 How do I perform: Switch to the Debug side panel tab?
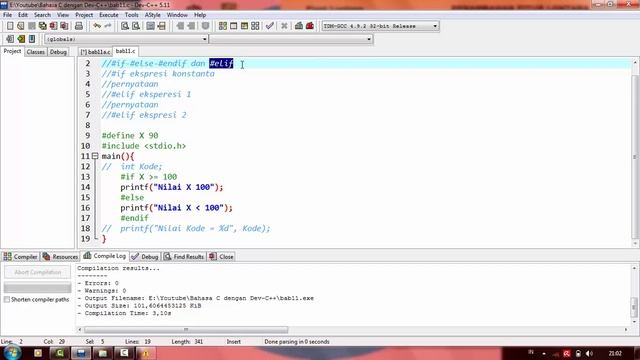[58, 52]
